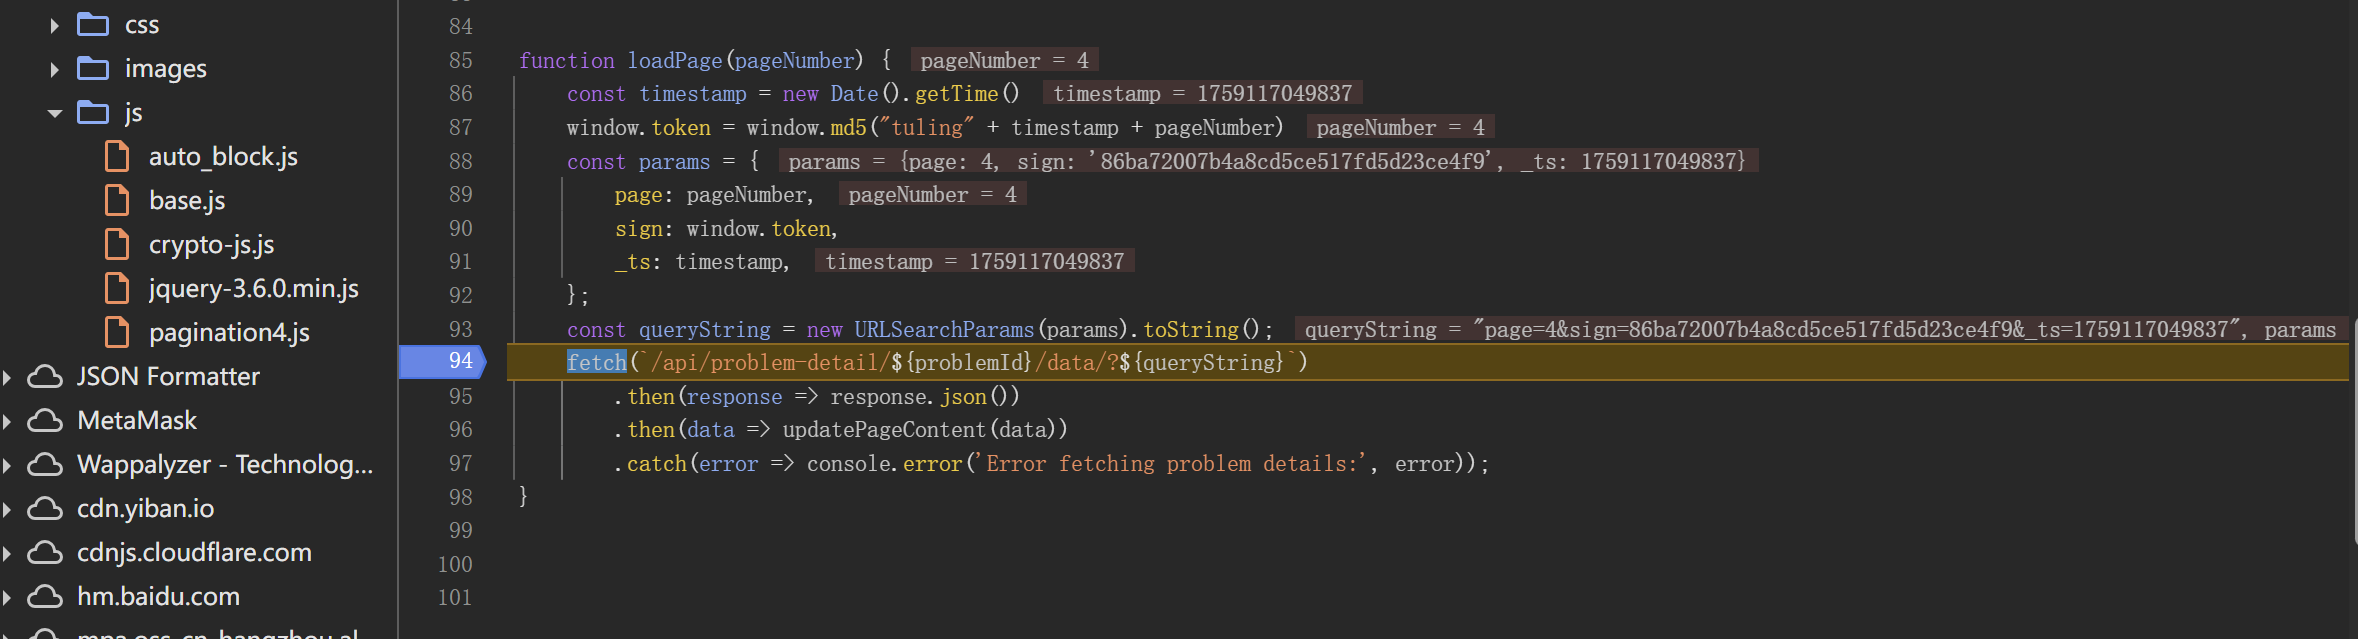Screen dimensions: 2358x639
Task: Select the js folder label
Action: pyautogui.click(x=134, y=113)
